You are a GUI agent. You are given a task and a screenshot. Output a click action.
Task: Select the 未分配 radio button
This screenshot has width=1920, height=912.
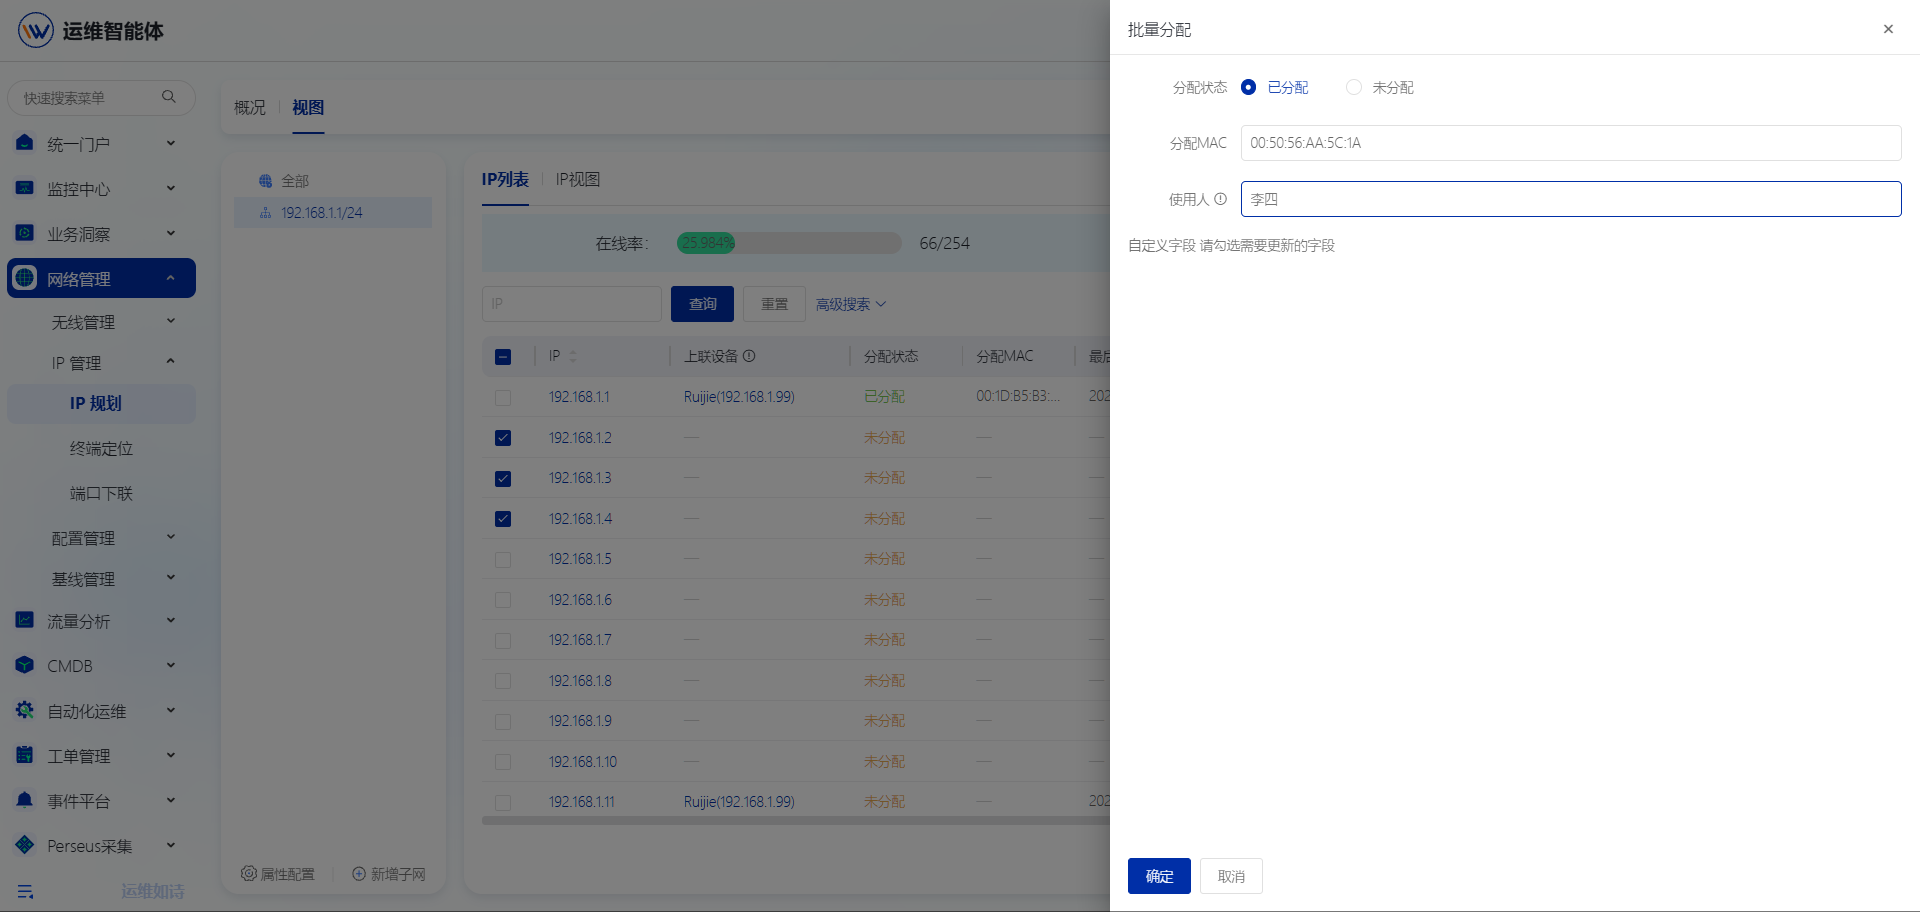[1354, 87]
